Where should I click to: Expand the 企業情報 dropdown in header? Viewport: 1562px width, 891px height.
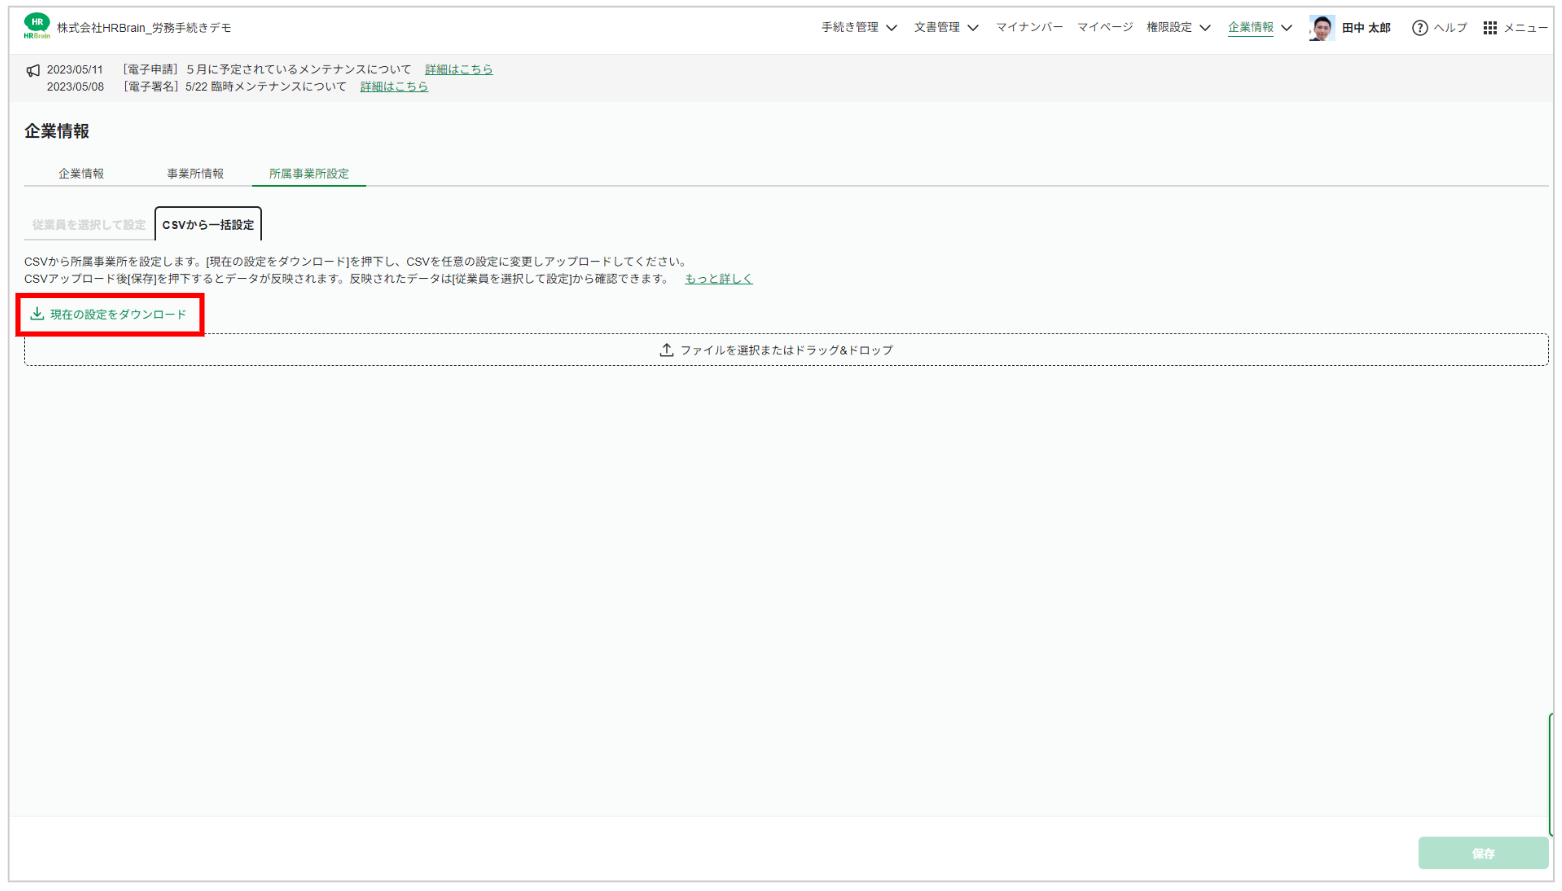(x=1260, y=28)
